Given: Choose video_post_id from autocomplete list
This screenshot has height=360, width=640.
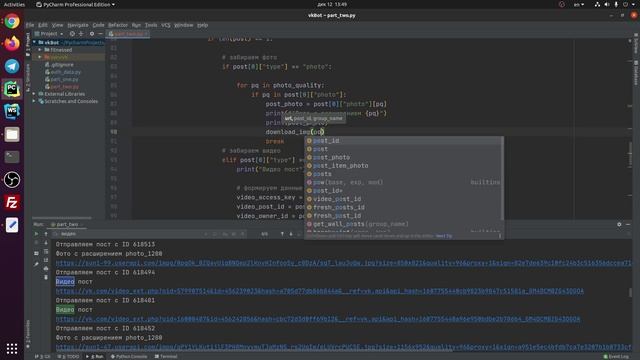Looking at the screenshot, I should pos(404,199).
